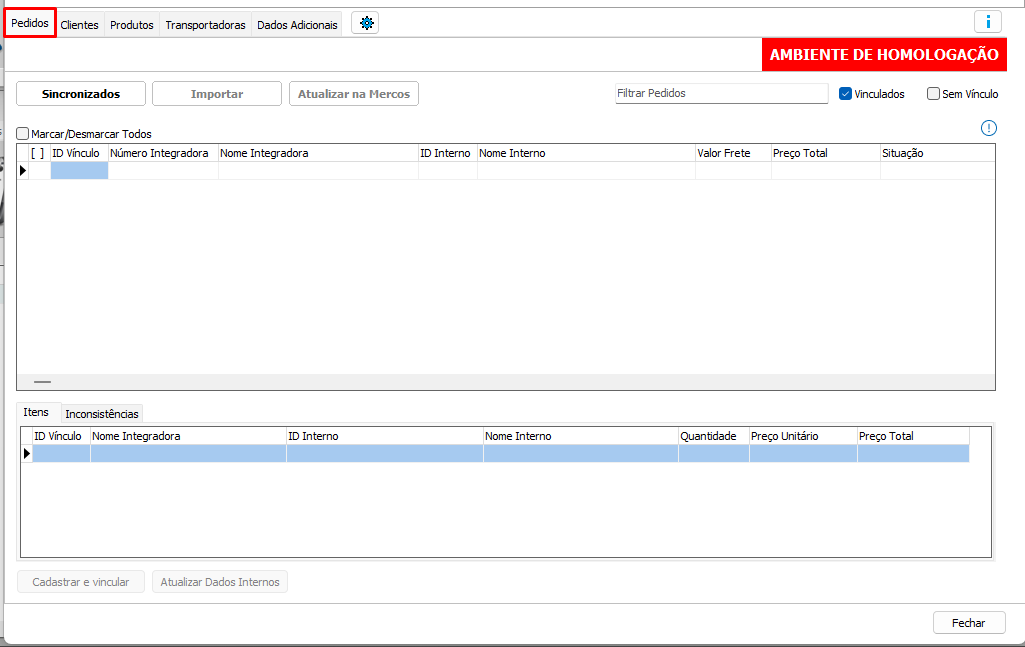1025x647 pixels.
Task: Check Marcar/Desmarcar Todos
Action: [23, 133]
